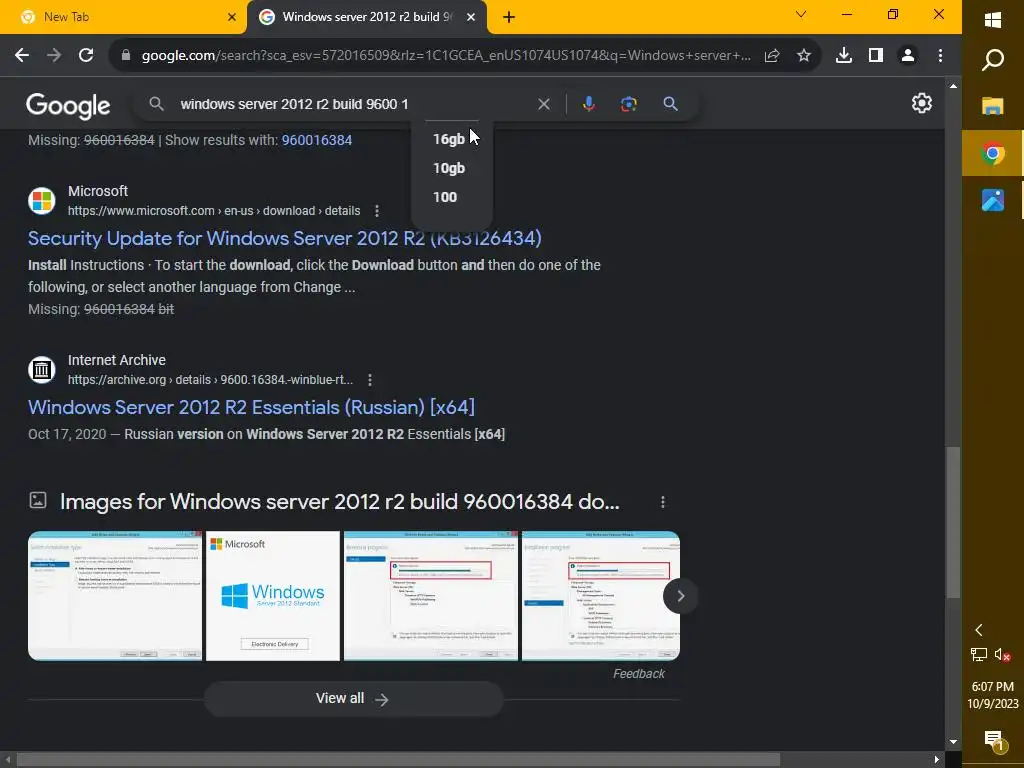Click View all images button
1024x768 pixels.
click(x=353, y=699)
